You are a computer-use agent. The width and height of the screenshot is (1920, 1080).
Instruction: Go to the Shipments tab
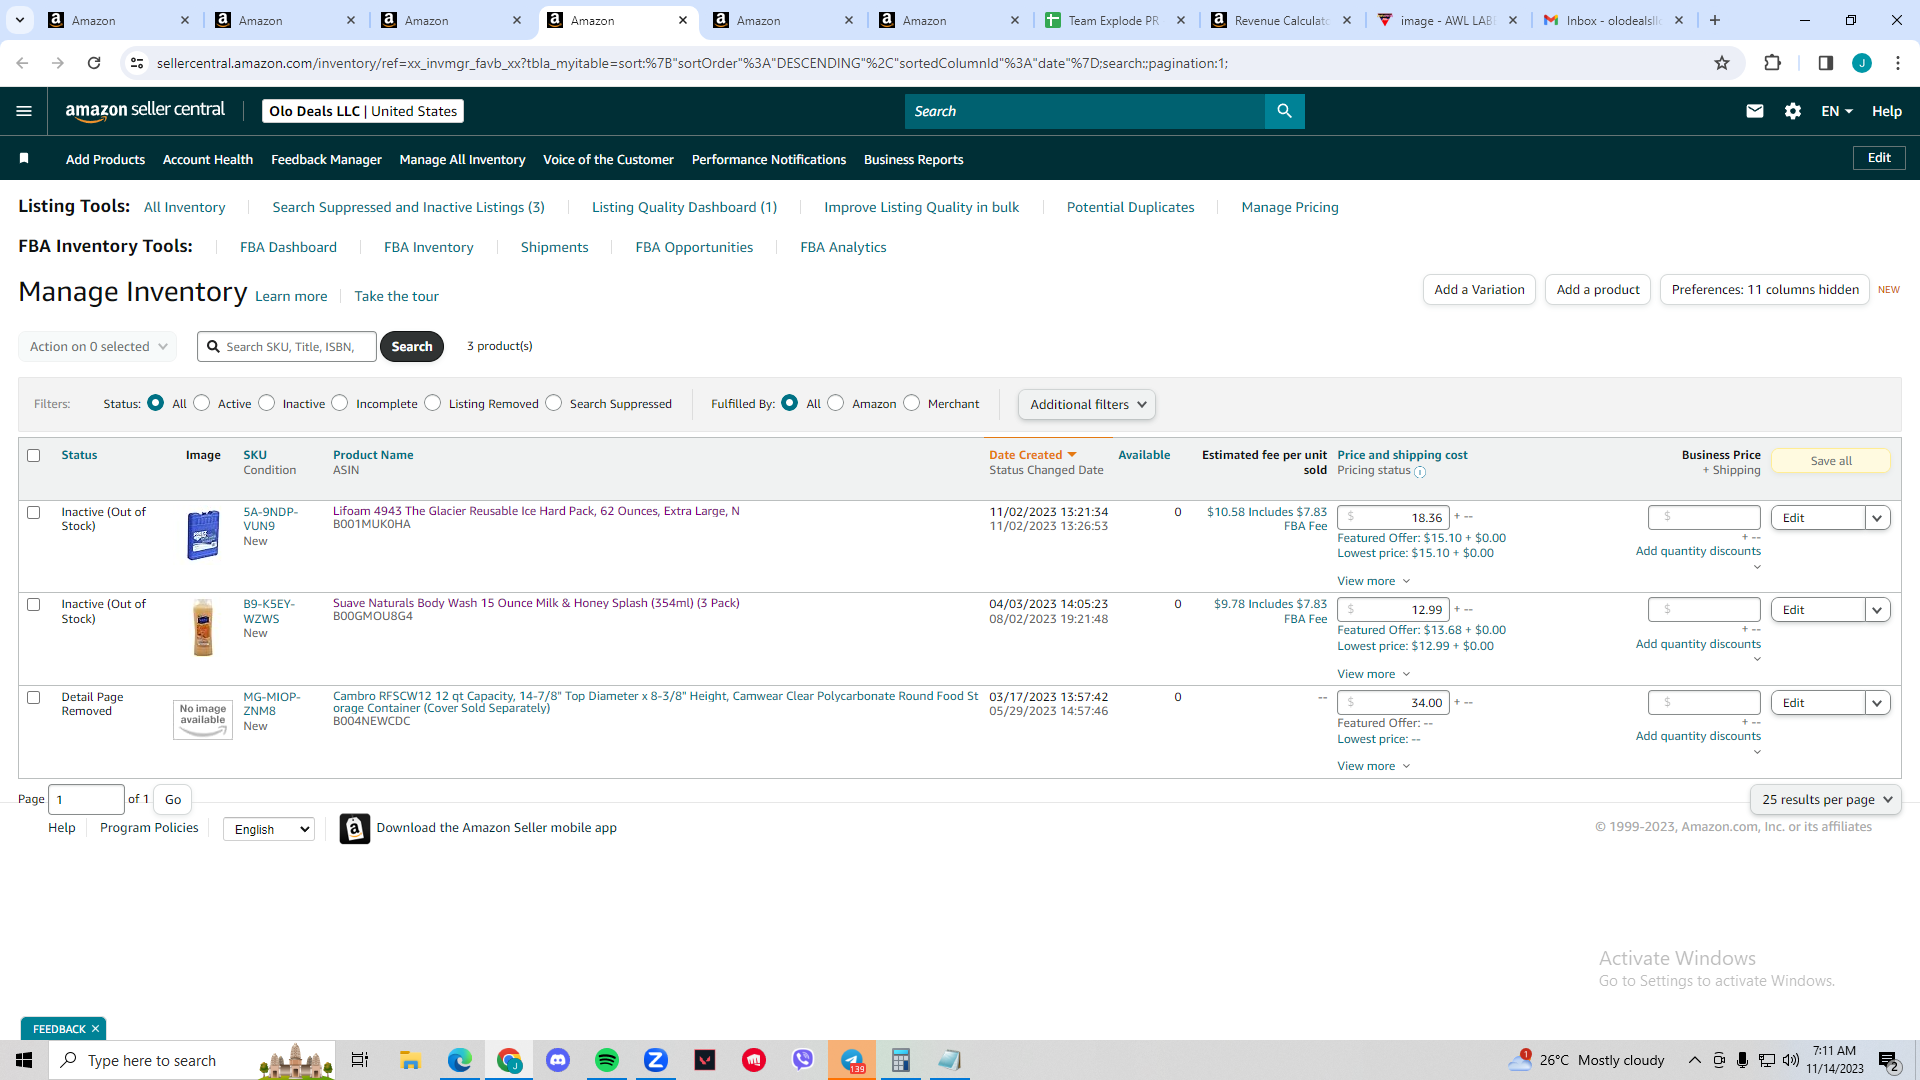tap(555, 247)
